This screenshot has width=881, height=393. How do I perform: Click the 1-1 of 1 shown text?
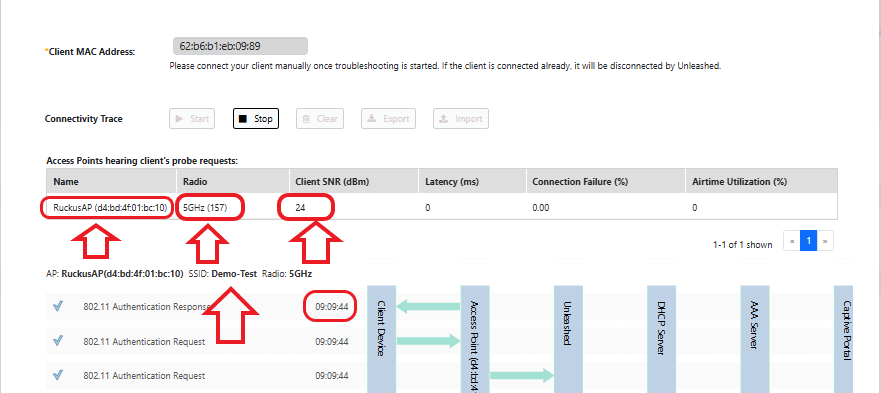click(742, 245)
